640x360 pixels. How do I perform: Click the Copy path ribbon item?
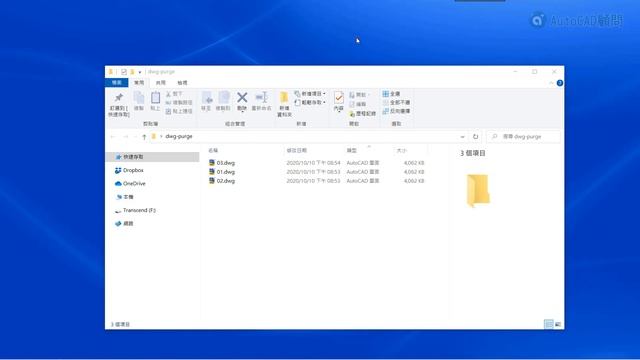click(179, 102)
